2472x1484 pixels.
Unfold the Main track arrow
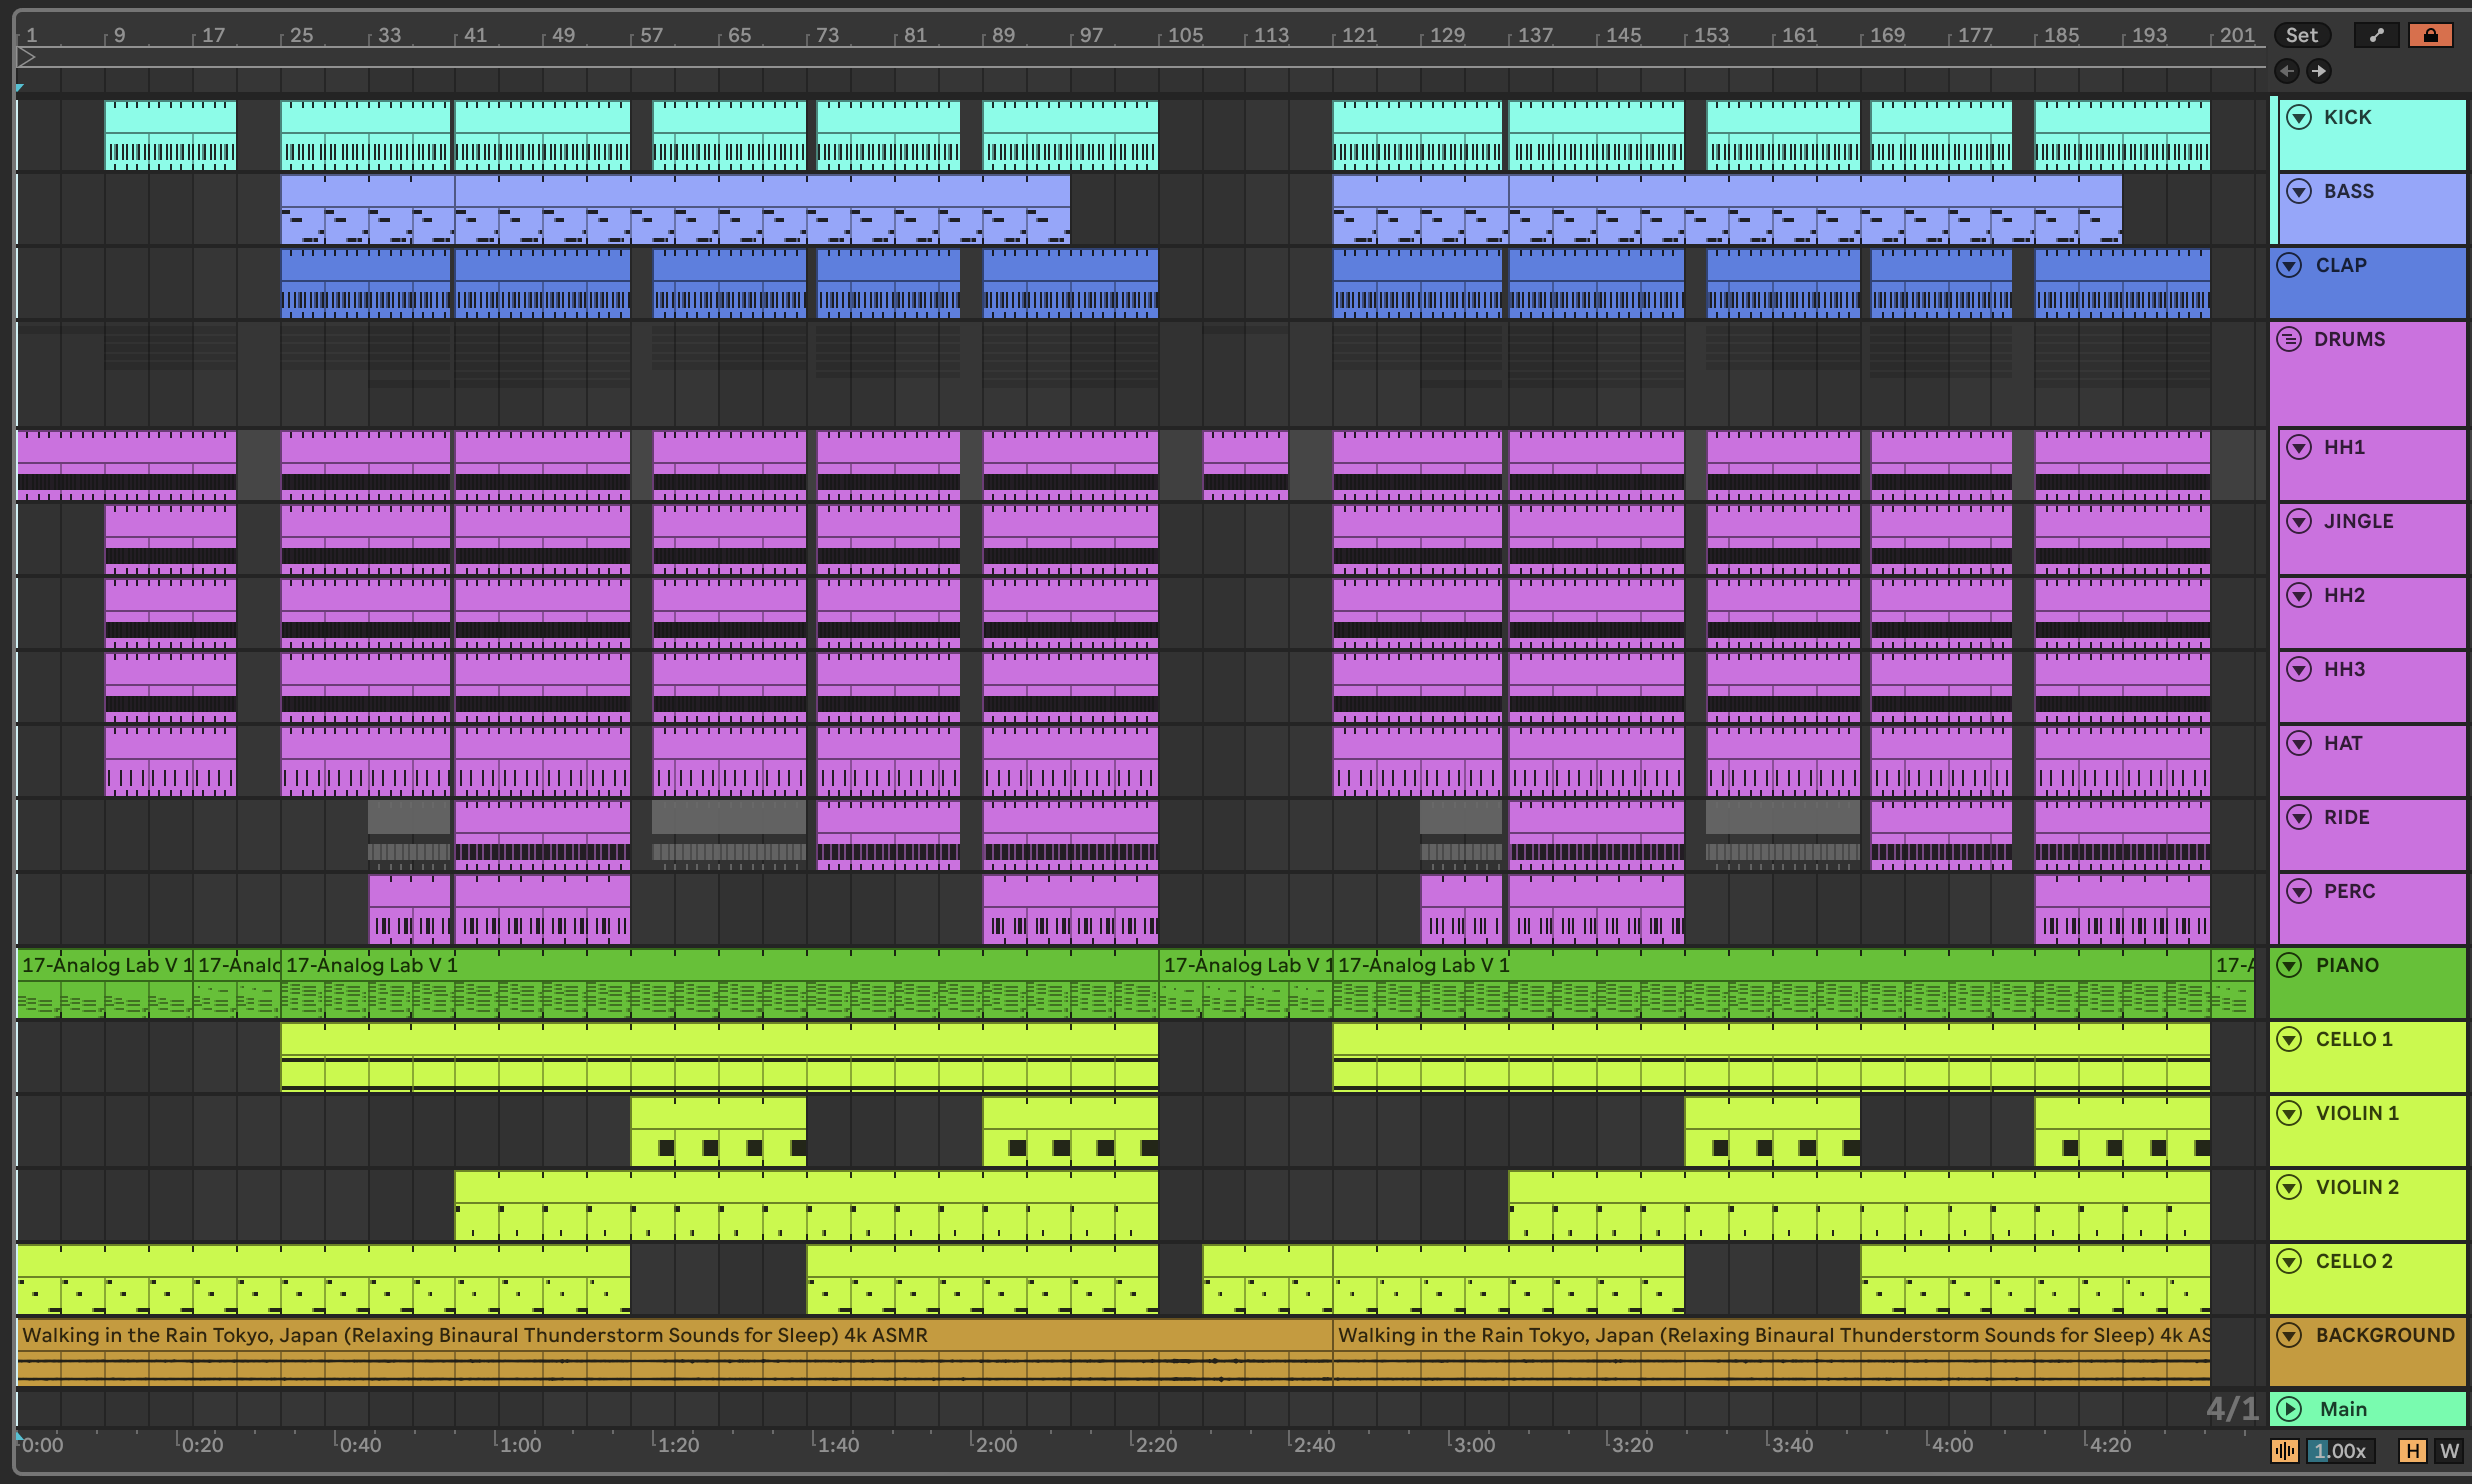[x=2289, y=1409]
